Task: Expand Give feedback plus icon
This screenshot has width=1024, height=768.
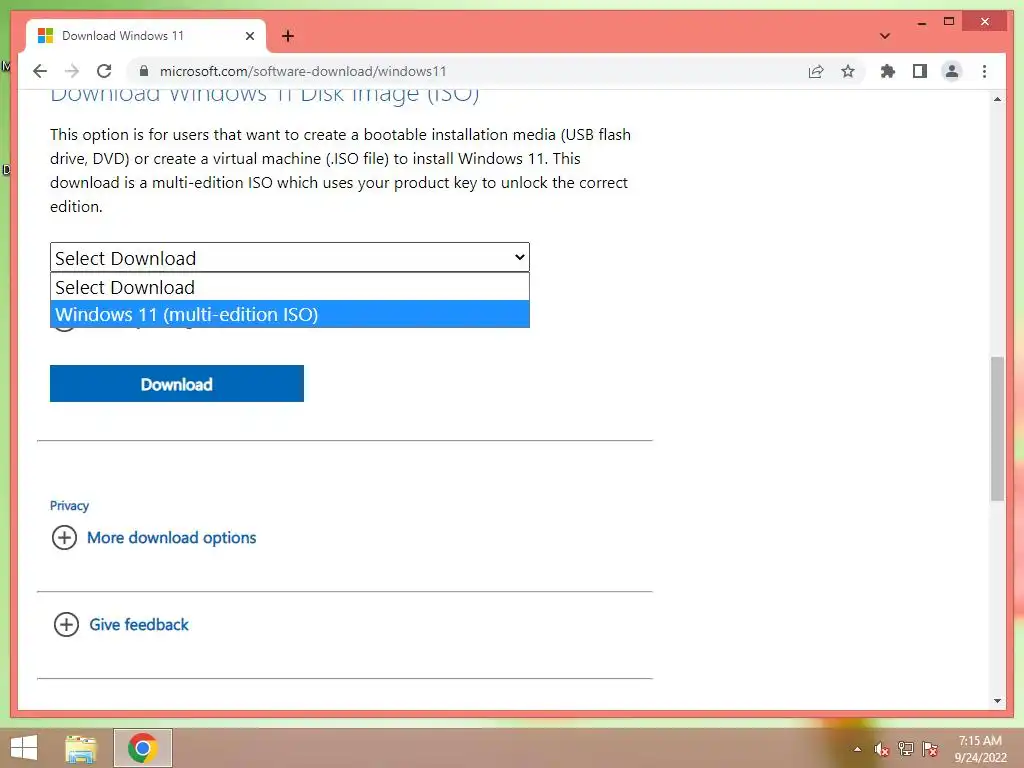Action: [66, 624]
